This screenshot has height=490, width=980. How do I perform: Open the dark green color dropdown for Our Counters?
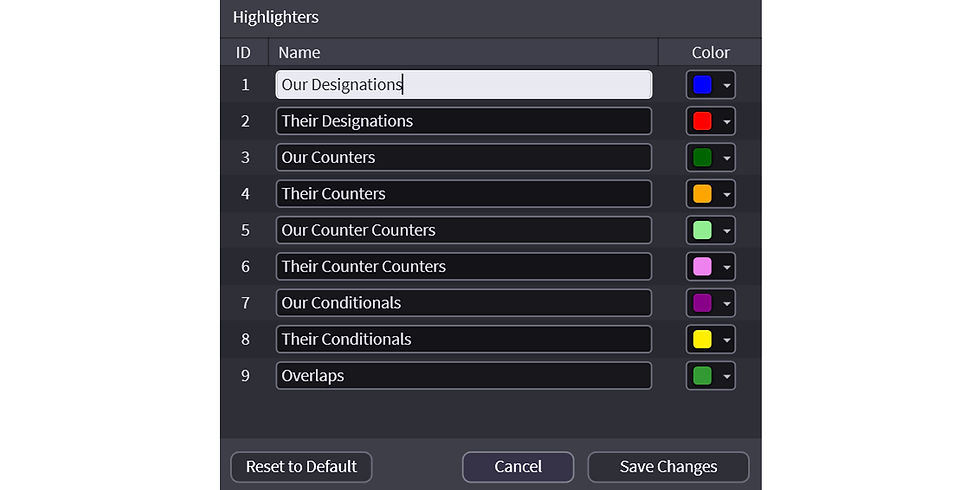pos(726,158)
